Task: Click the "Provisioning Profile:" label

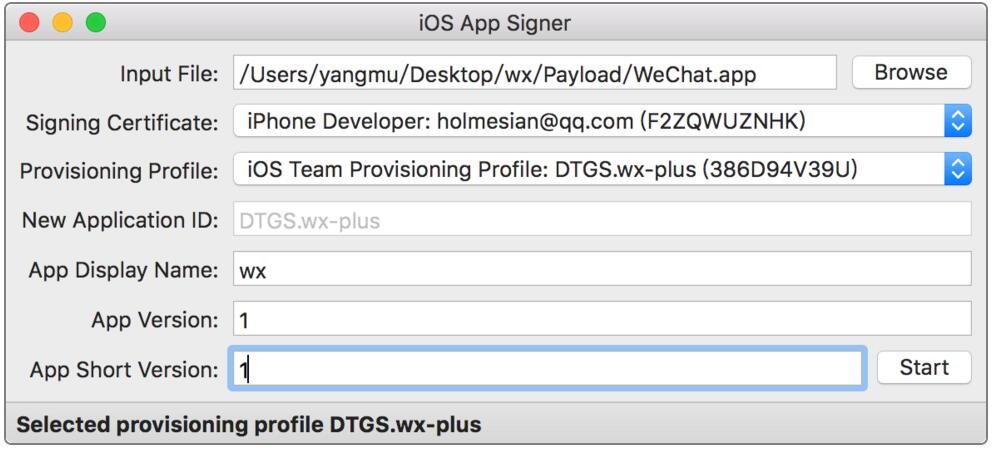Action: point(119,172)
